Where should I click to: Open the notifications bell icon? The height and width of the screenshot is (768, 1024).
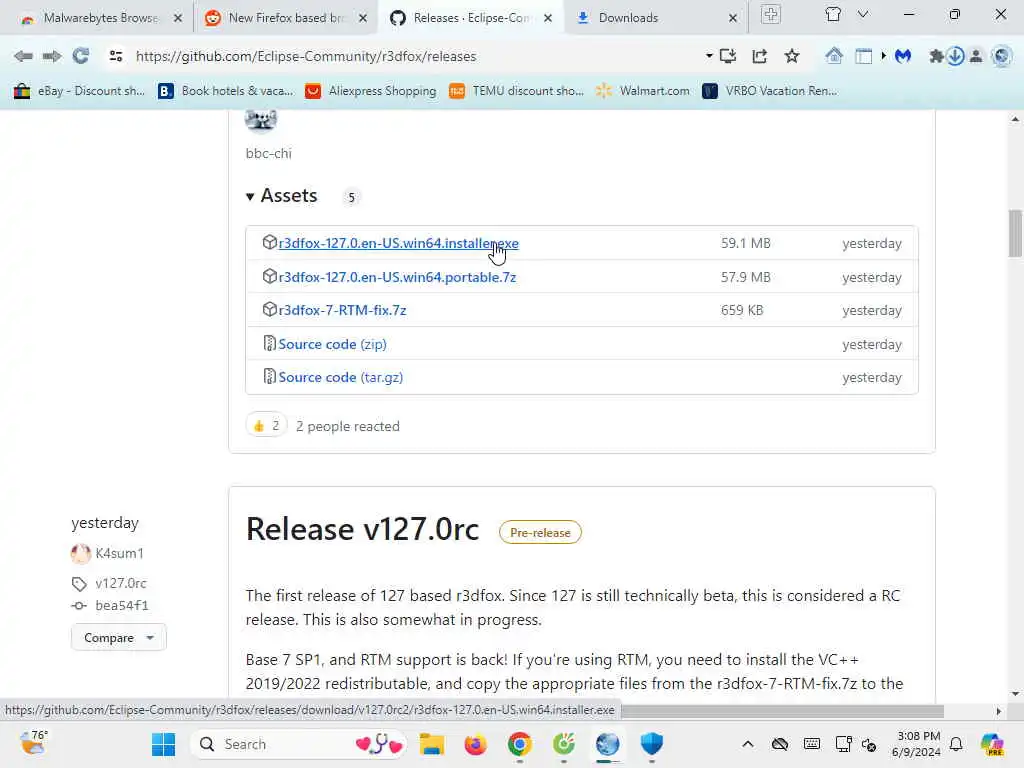tap(956, 744)
